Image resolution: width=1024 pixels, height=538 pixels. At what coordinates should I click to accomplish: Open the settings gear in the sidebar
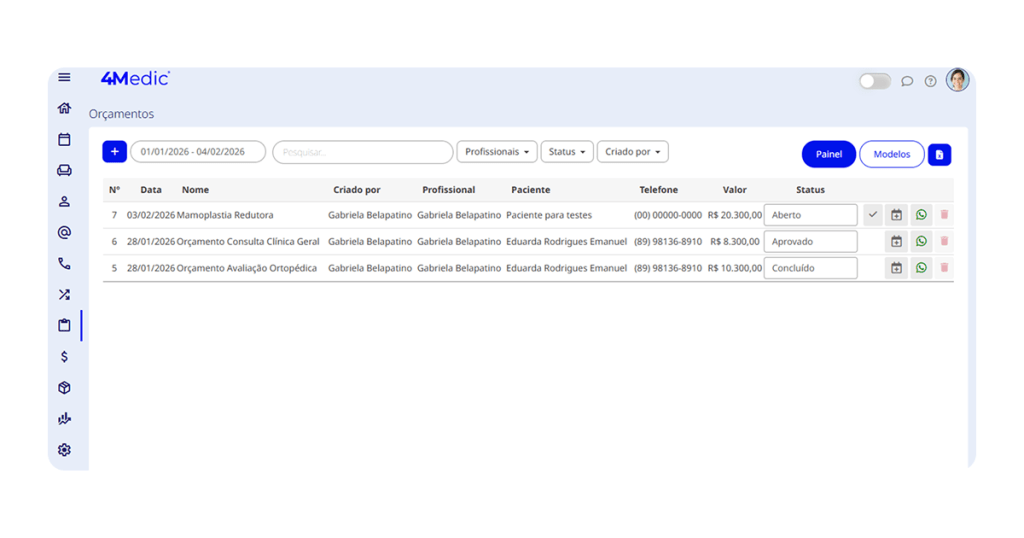[x=64, y=450]
